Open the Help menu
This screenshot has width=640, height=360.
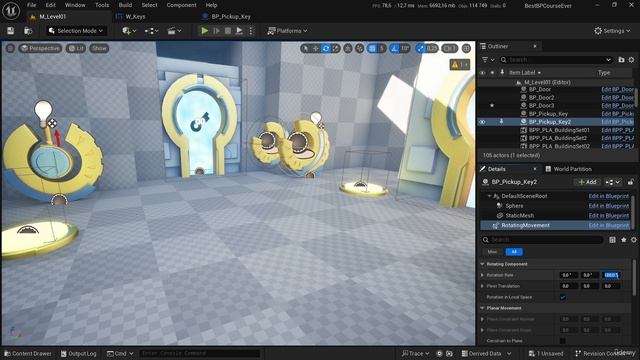coord(211,5)
